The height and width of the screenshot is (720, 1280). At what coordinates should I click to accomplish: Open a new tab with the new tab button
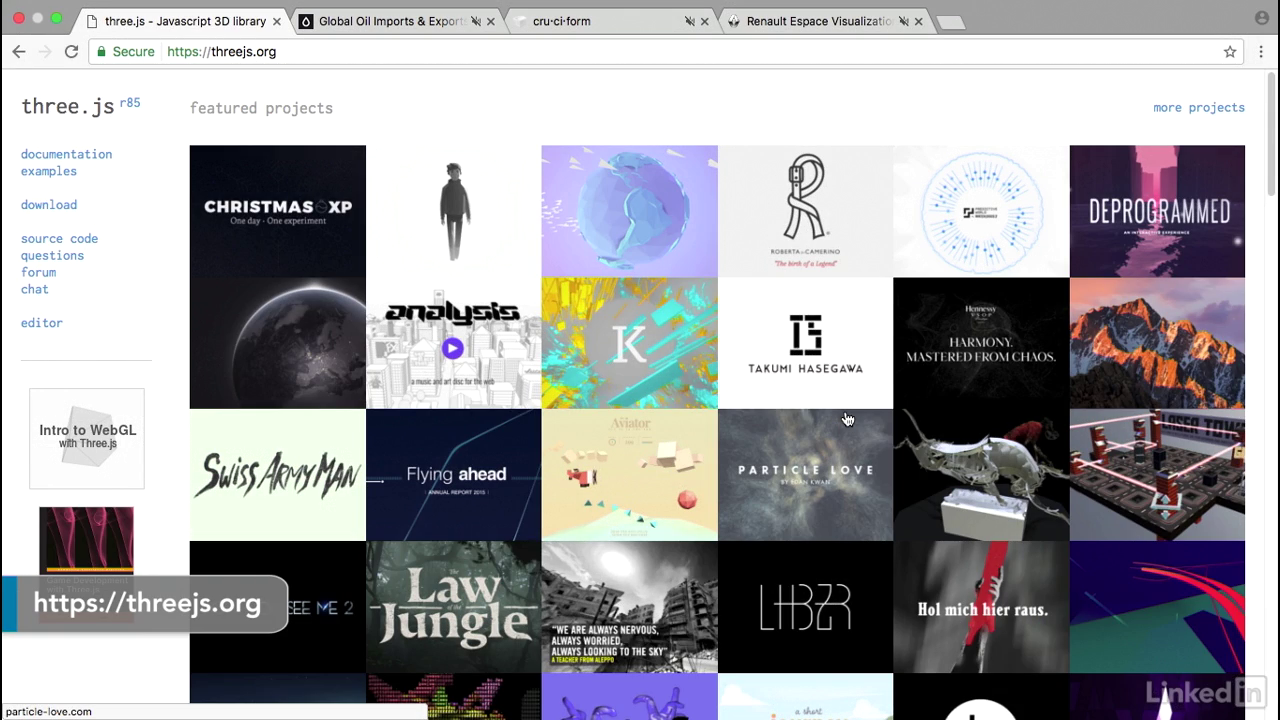click(949, 22)
